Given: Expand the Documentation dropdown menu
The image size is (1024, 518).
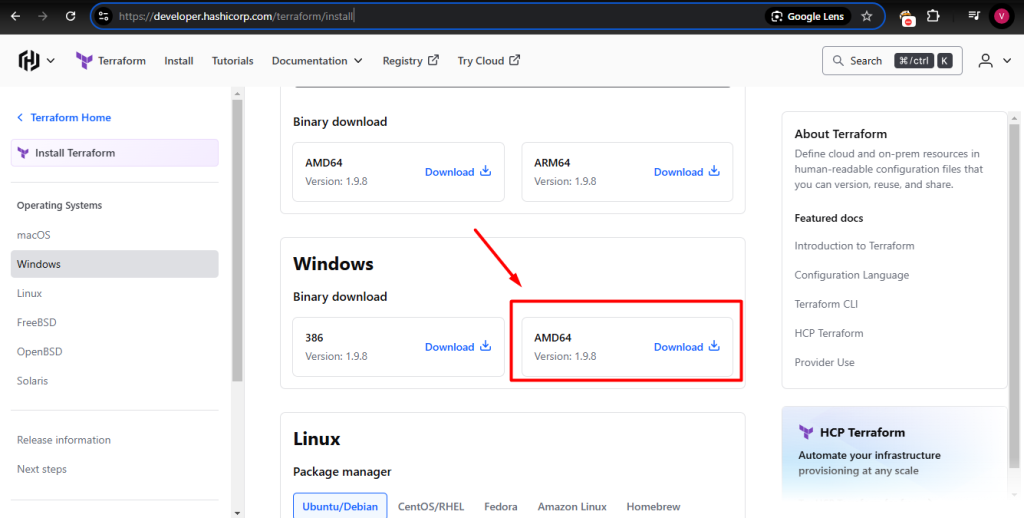Looking at the screenshot, I should (x=317, y=61).
